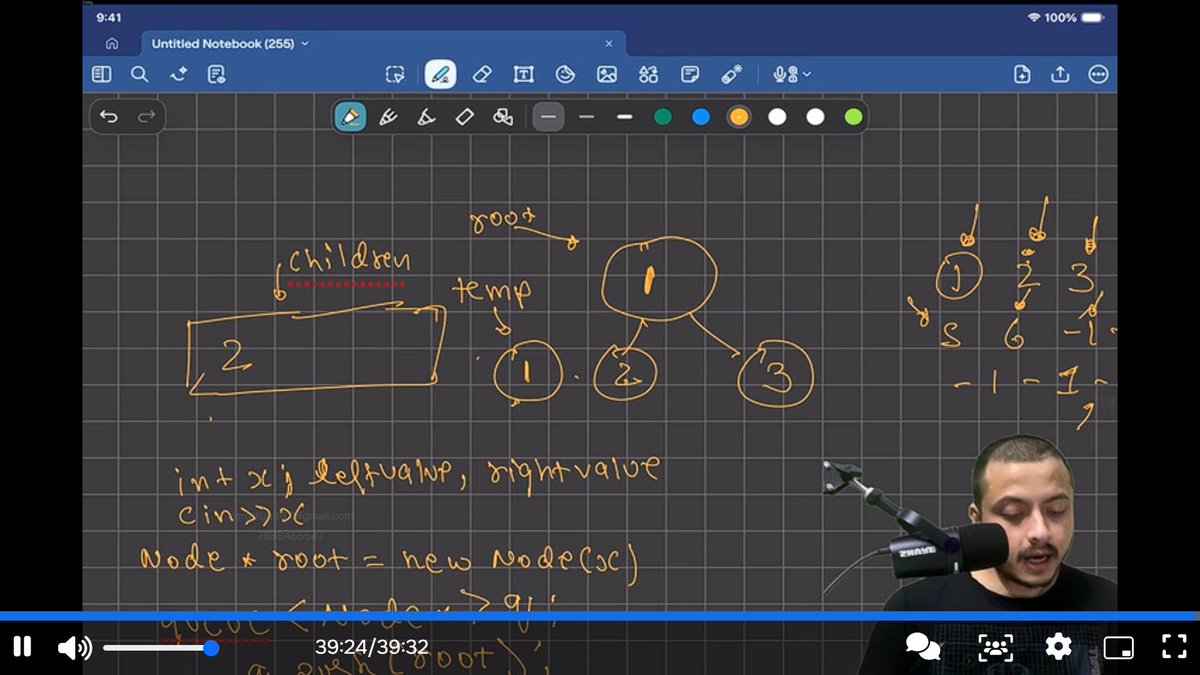Go to the home library icon
This screenshot has height=675, width=1200.
pos(112,44)
